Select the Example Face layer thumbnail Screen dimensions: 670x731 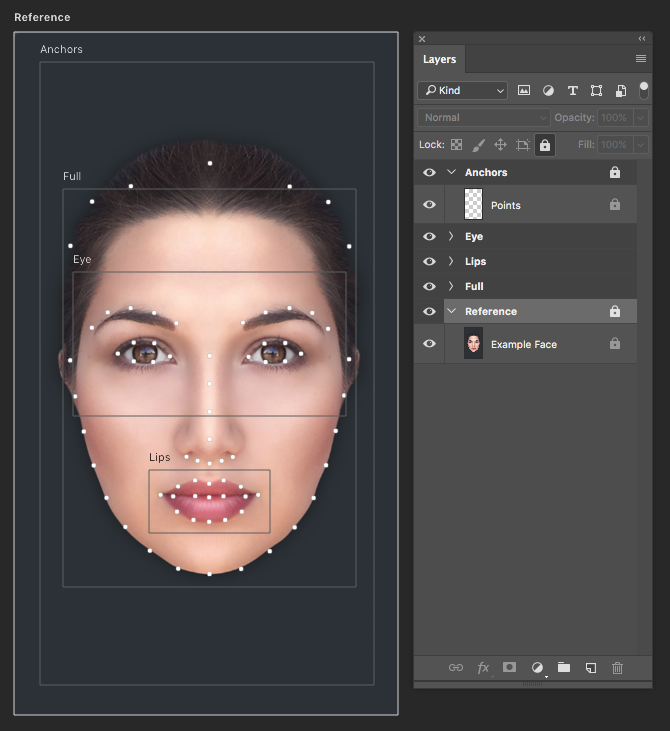[x=474, y=344]
